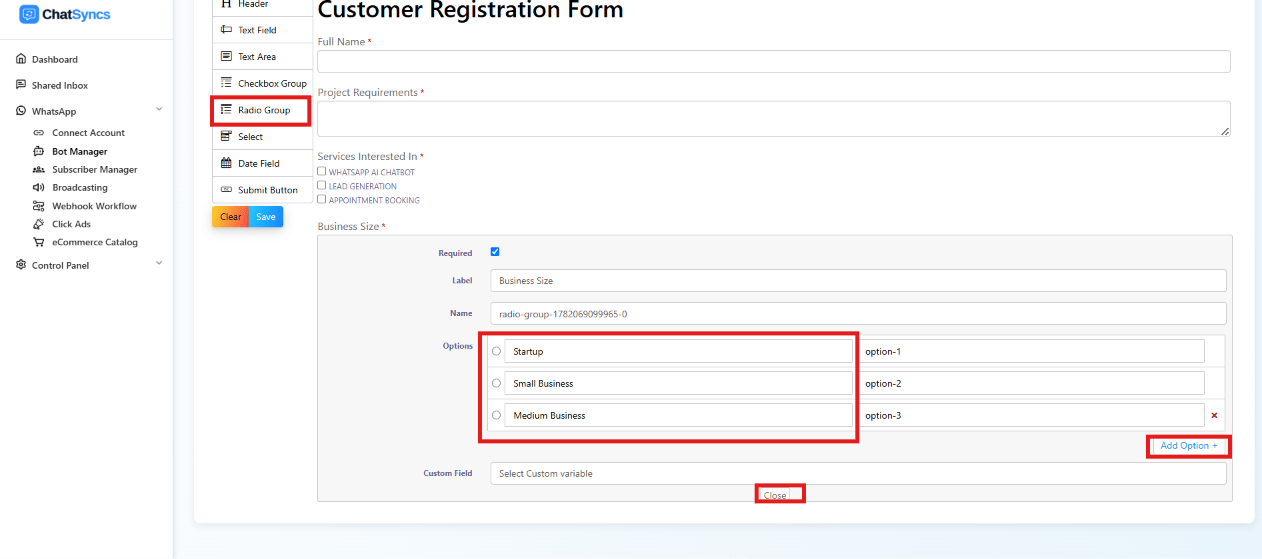Screen dimensions: 1262x559
Task: Click the Date Field calendar icon
Action: pos(226,163)
